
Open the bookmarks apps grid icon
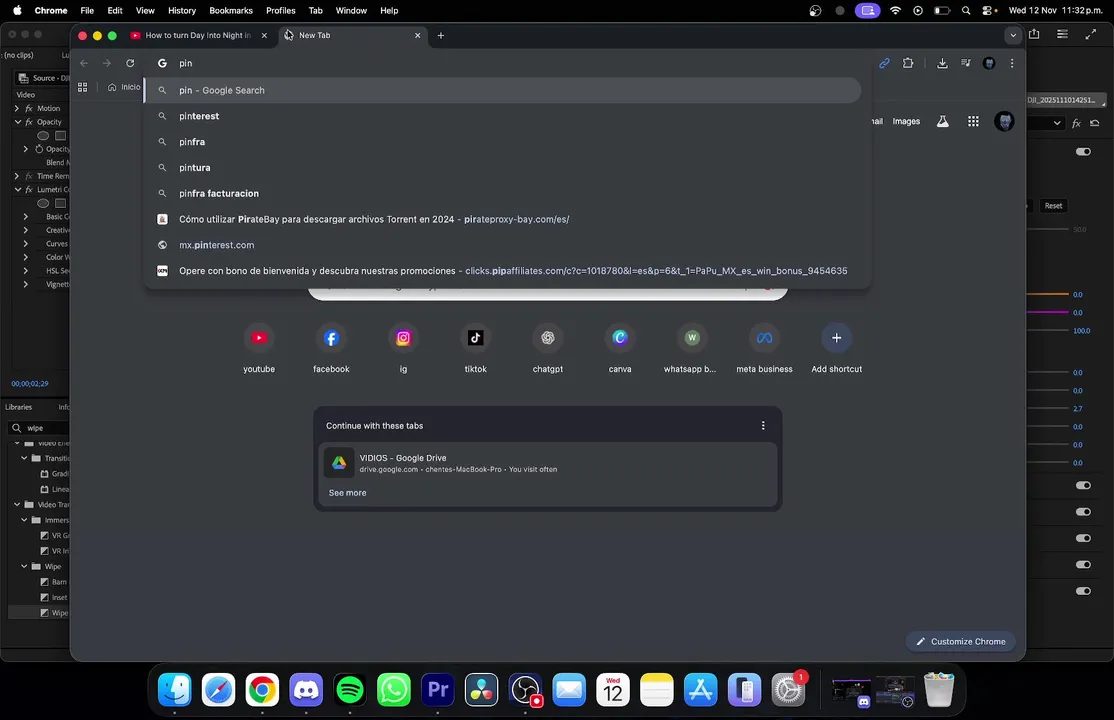(82, 87)
